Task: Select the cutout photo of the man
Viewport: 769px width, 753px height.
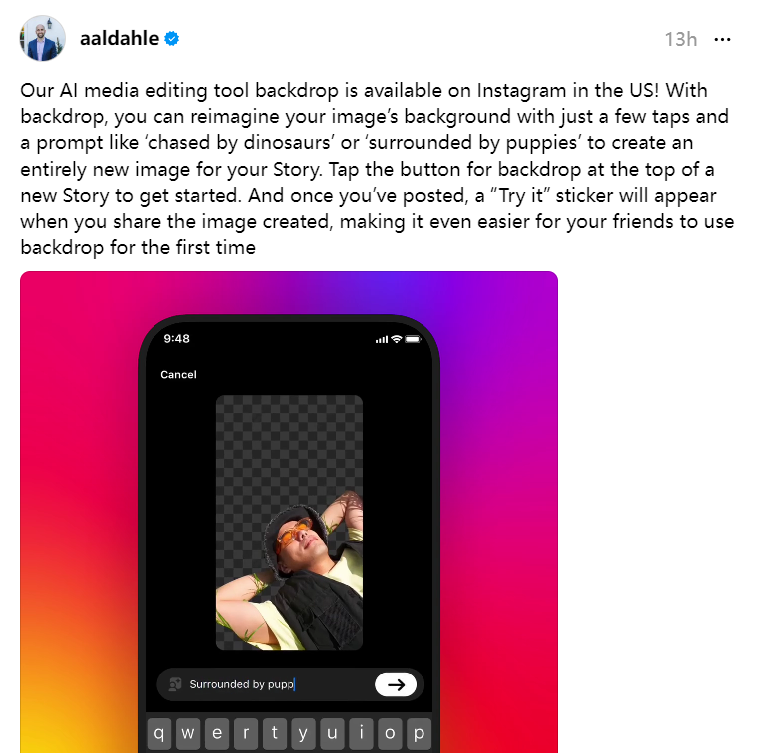Action: (289, 522)
